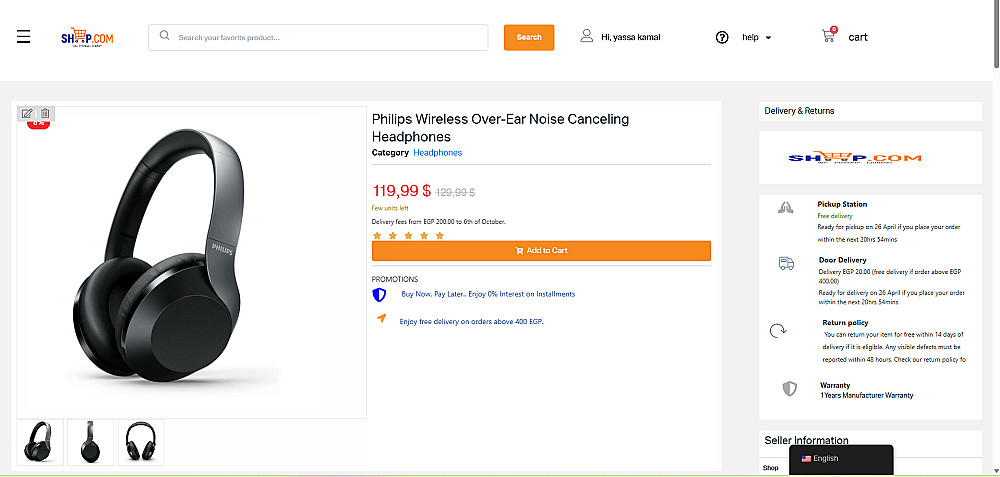Select the third headphone thumbnail

click(x=141, y=442)
